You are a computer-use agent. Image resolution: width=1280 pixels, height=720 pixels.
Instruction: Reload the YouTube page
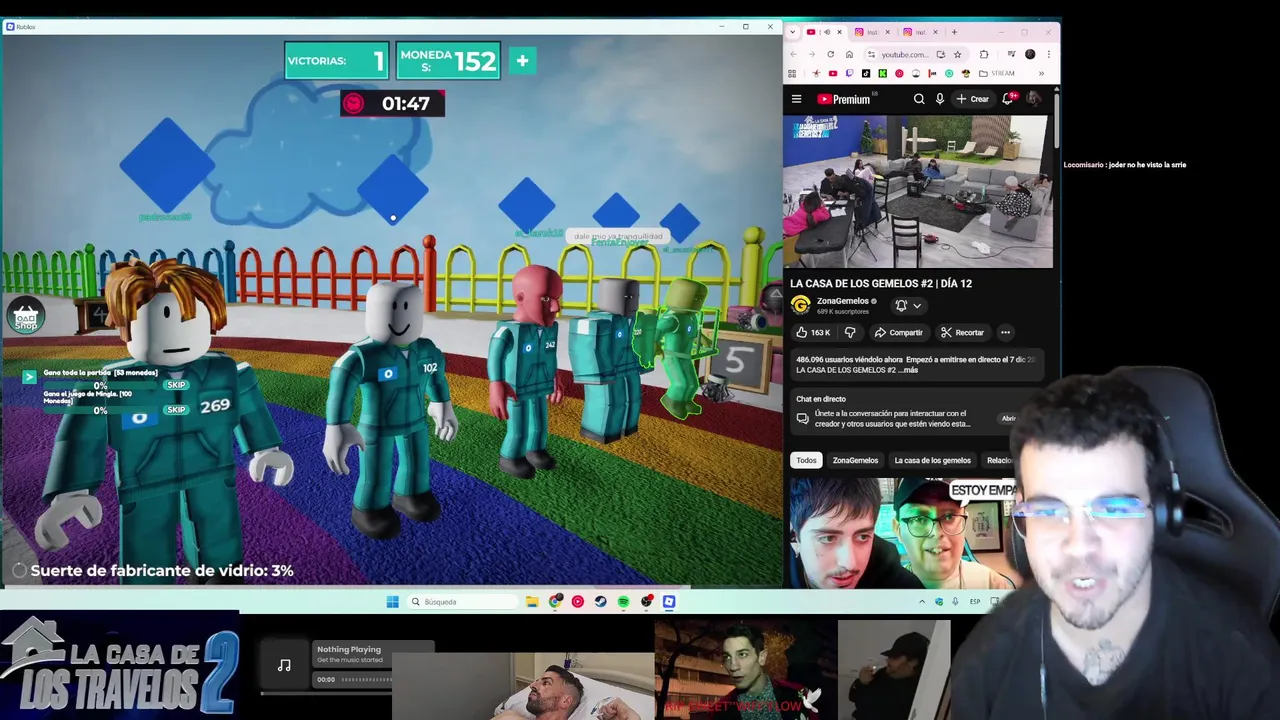[831, 54]
